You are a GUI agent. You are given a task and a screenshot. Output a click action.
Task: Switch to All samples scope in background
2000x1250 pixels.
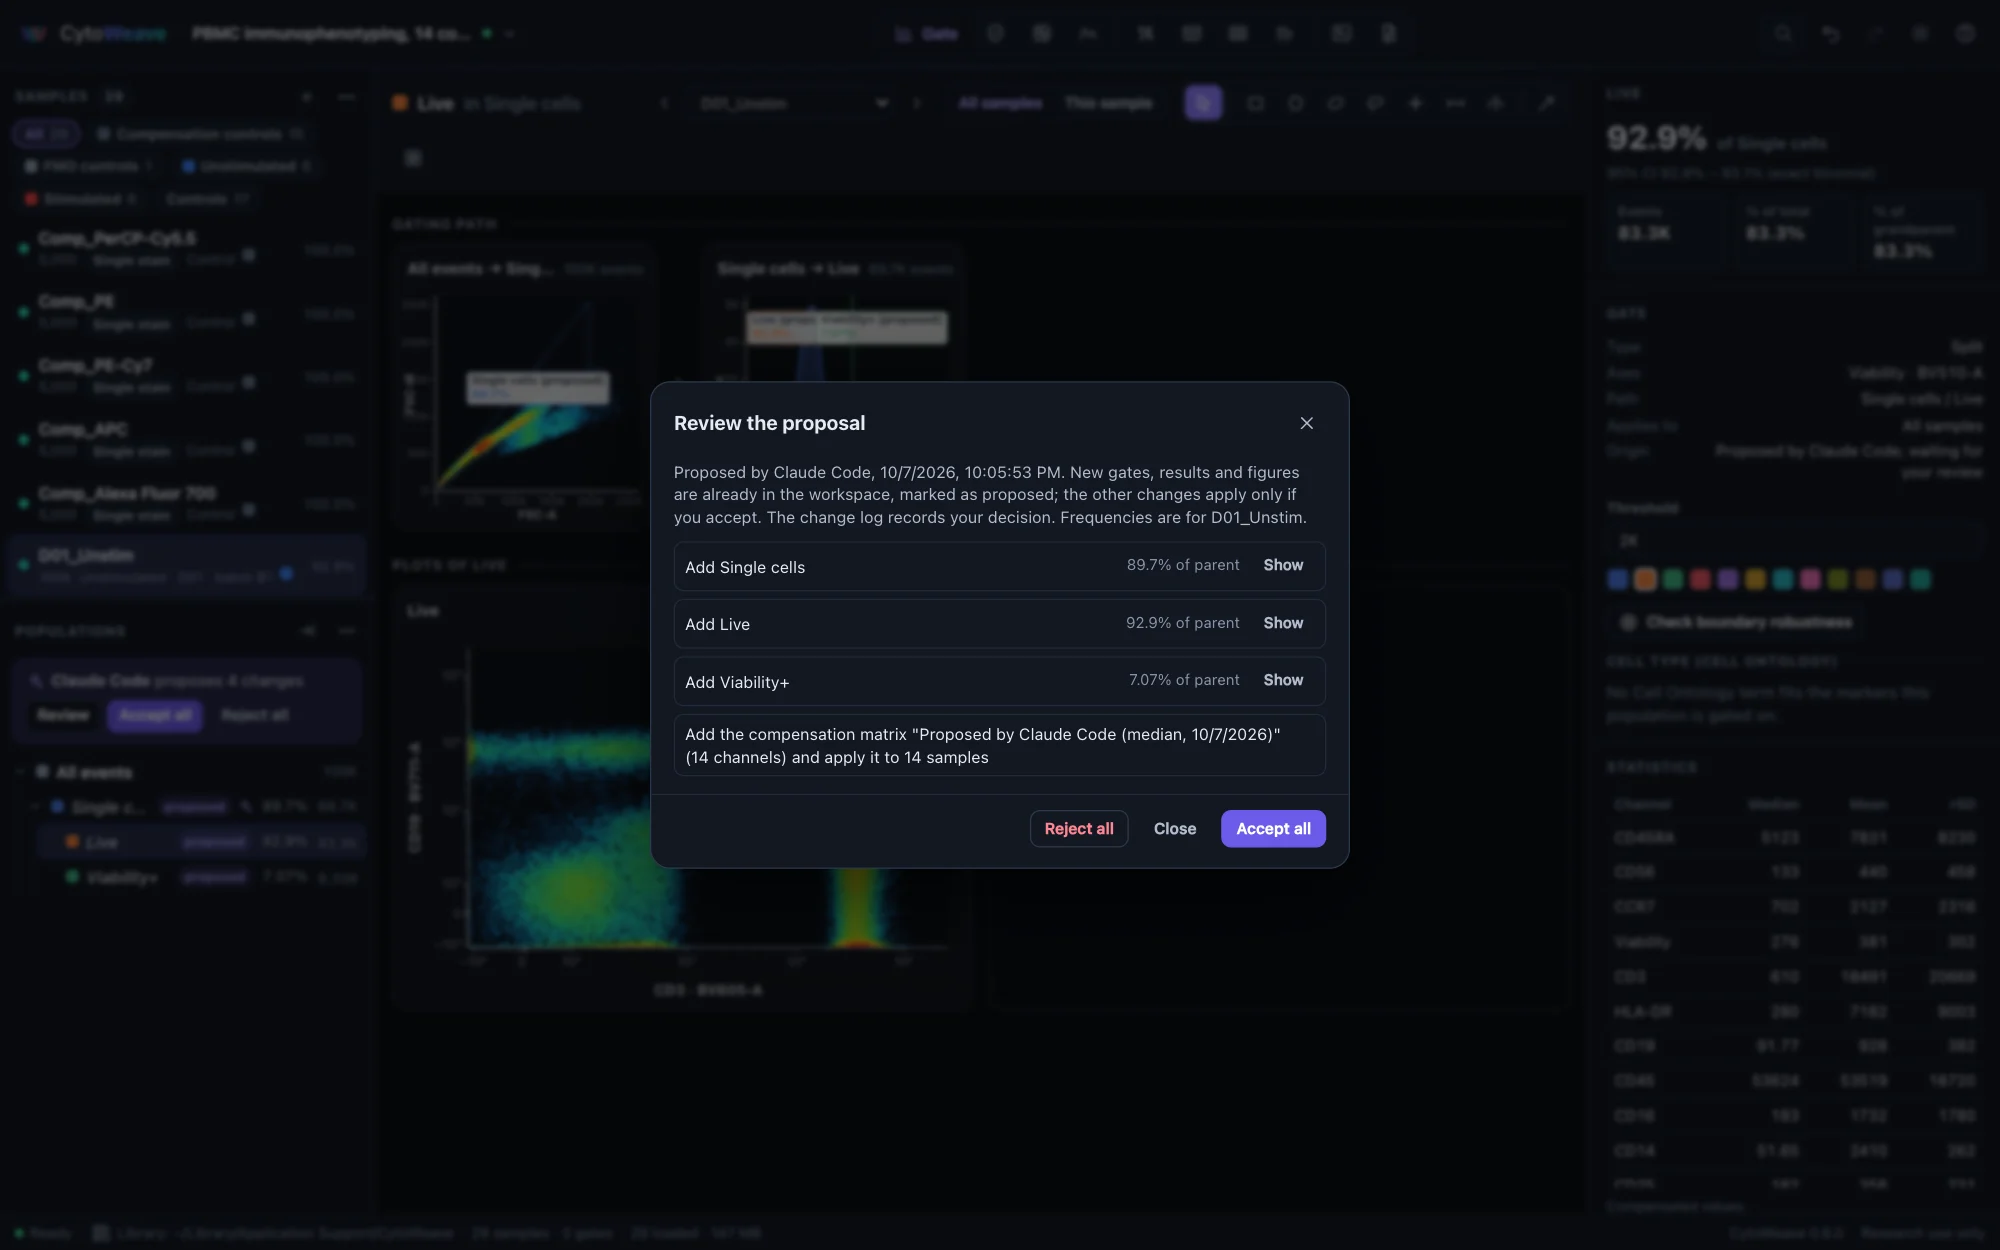tap(1000, 103)
